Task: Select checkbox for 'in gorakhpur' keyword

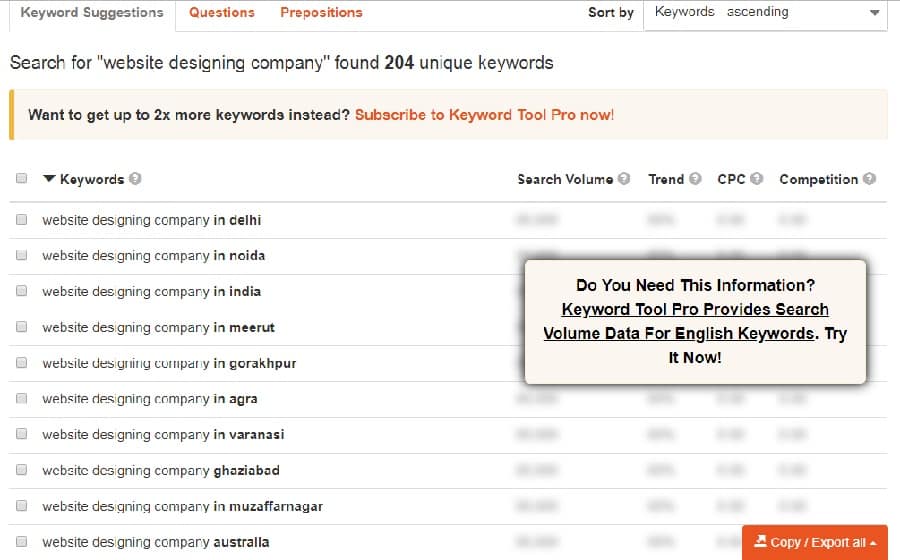Action: click(22, 363)
